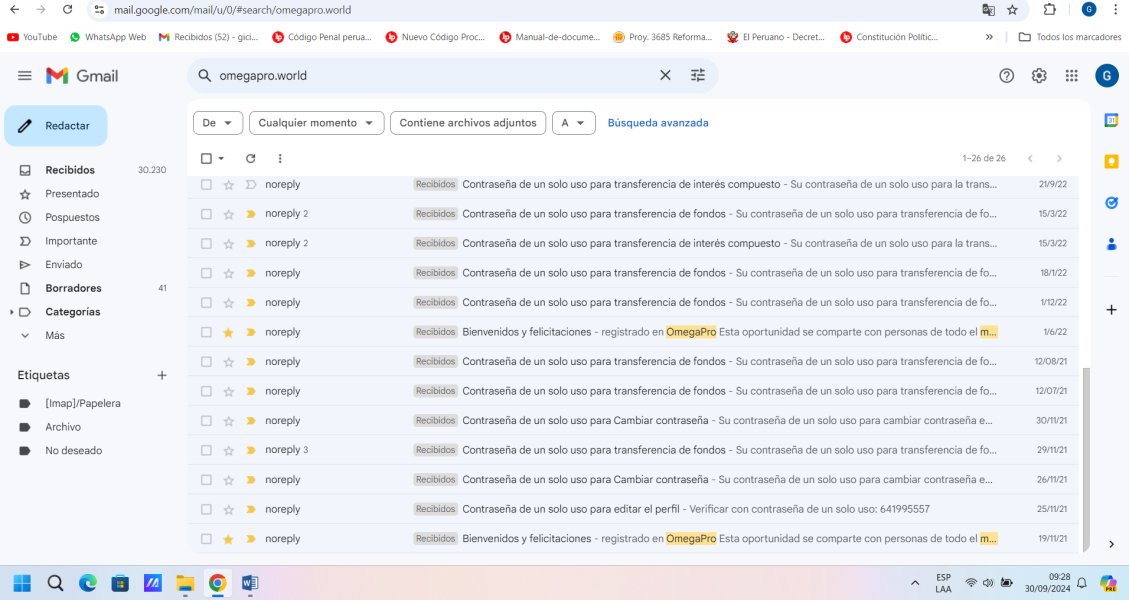Expand the Categorías section
Screen dimensions: 1129x600
(12, 312)
